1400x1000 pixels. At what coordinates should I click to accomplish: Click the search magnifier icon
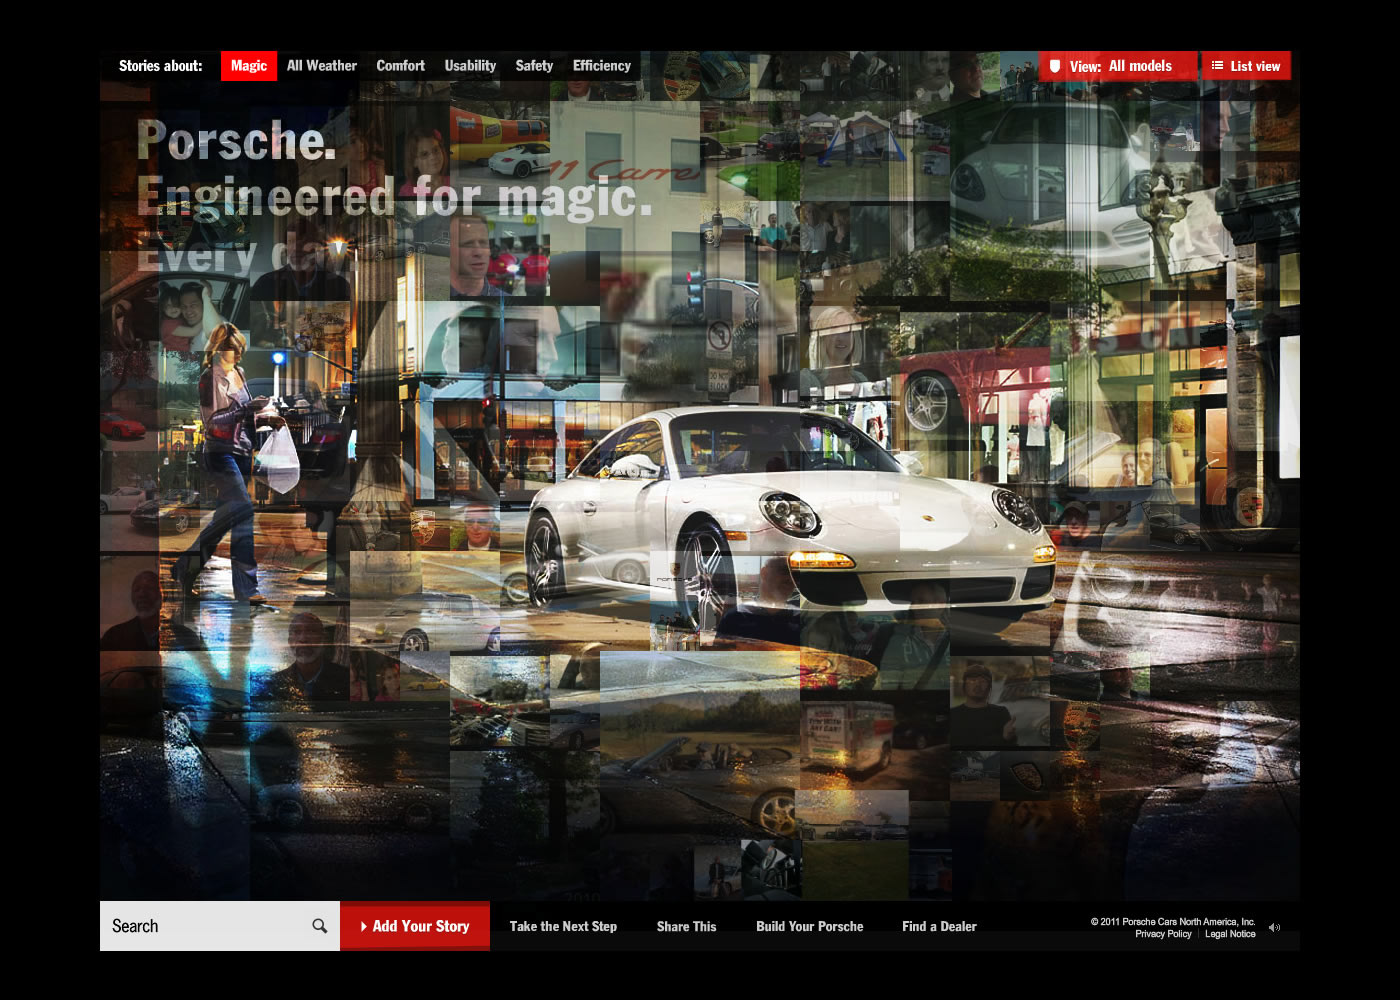(320, 926)
